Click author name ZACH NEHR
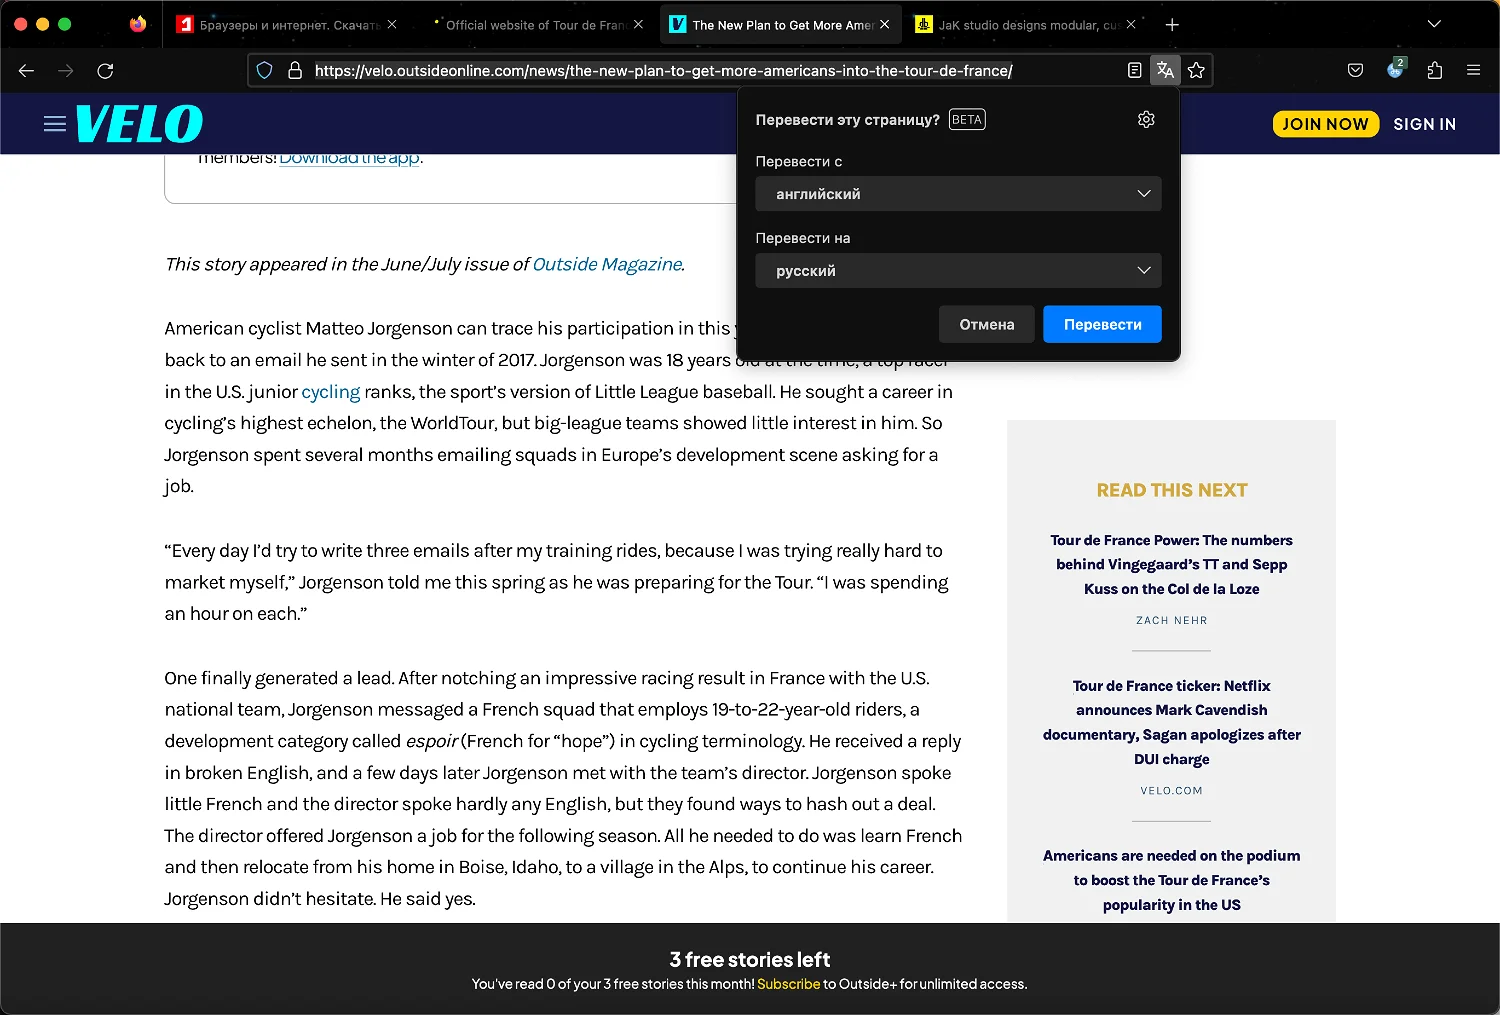This screenshot has height=1015, width=1500. pos(1171,621)
